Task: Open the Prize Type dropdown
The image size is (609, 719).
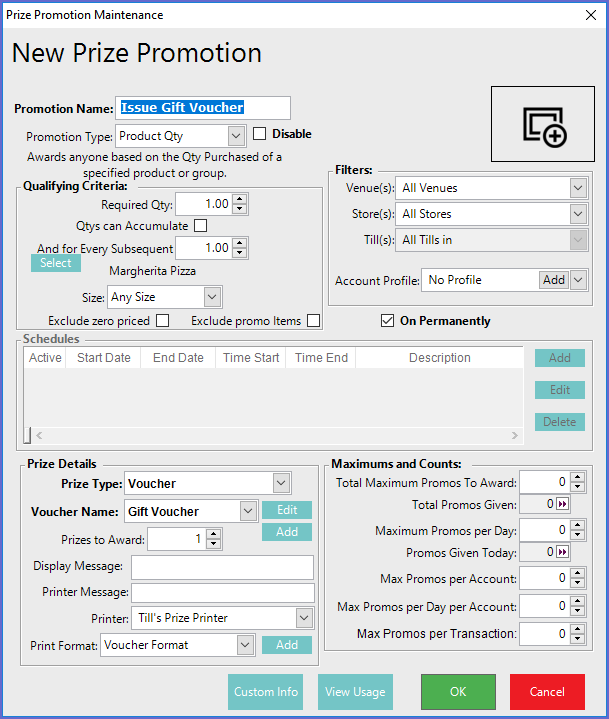Action: (x=280, y=484)
